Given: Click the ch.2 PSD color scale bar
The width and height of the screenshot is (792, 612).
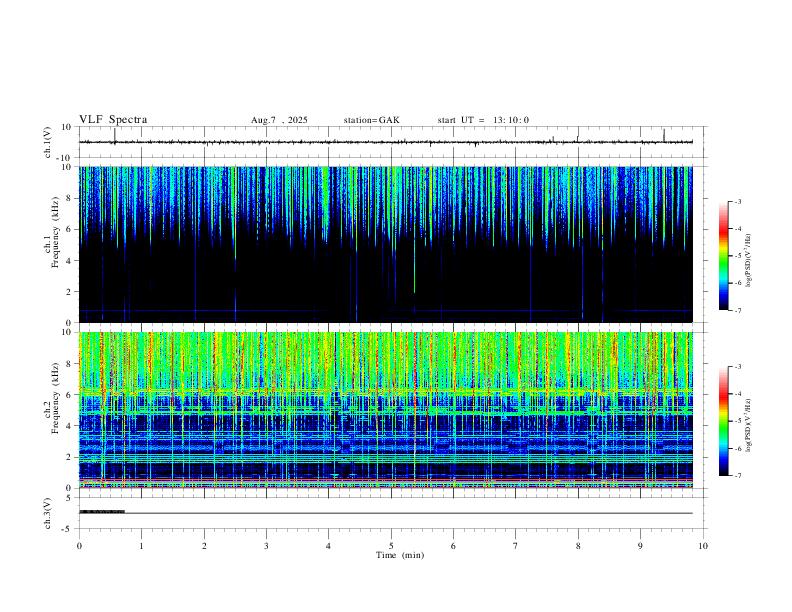Looking at the screenshot, I should pyautogui.click(x=723, y=421).
